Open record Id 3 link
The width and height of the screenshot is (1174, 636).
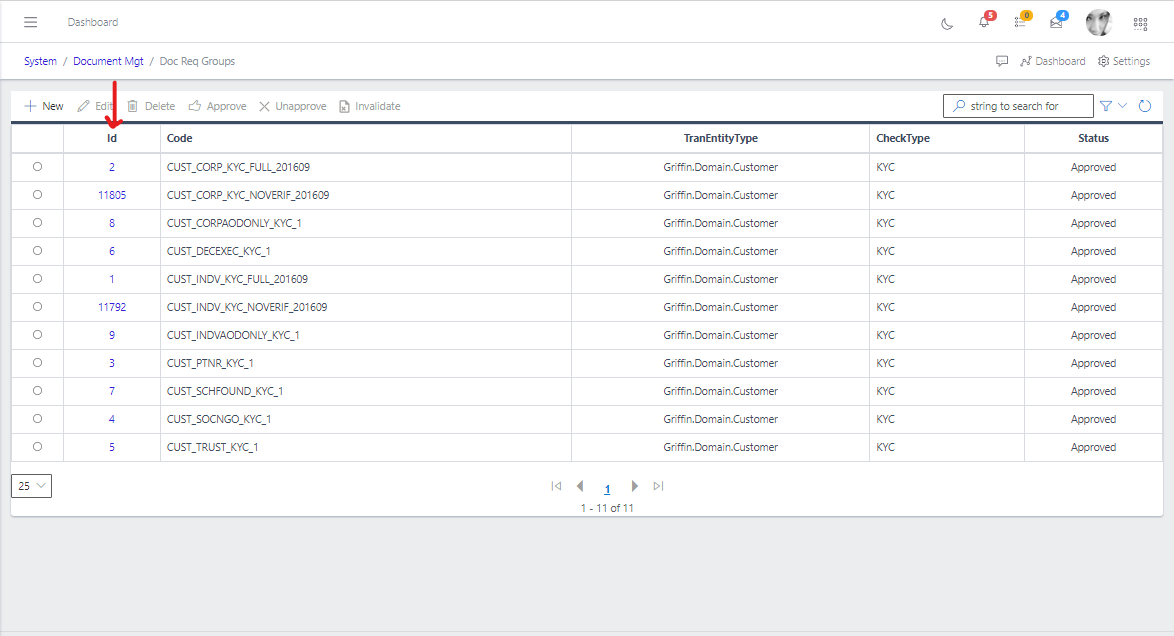112,363
